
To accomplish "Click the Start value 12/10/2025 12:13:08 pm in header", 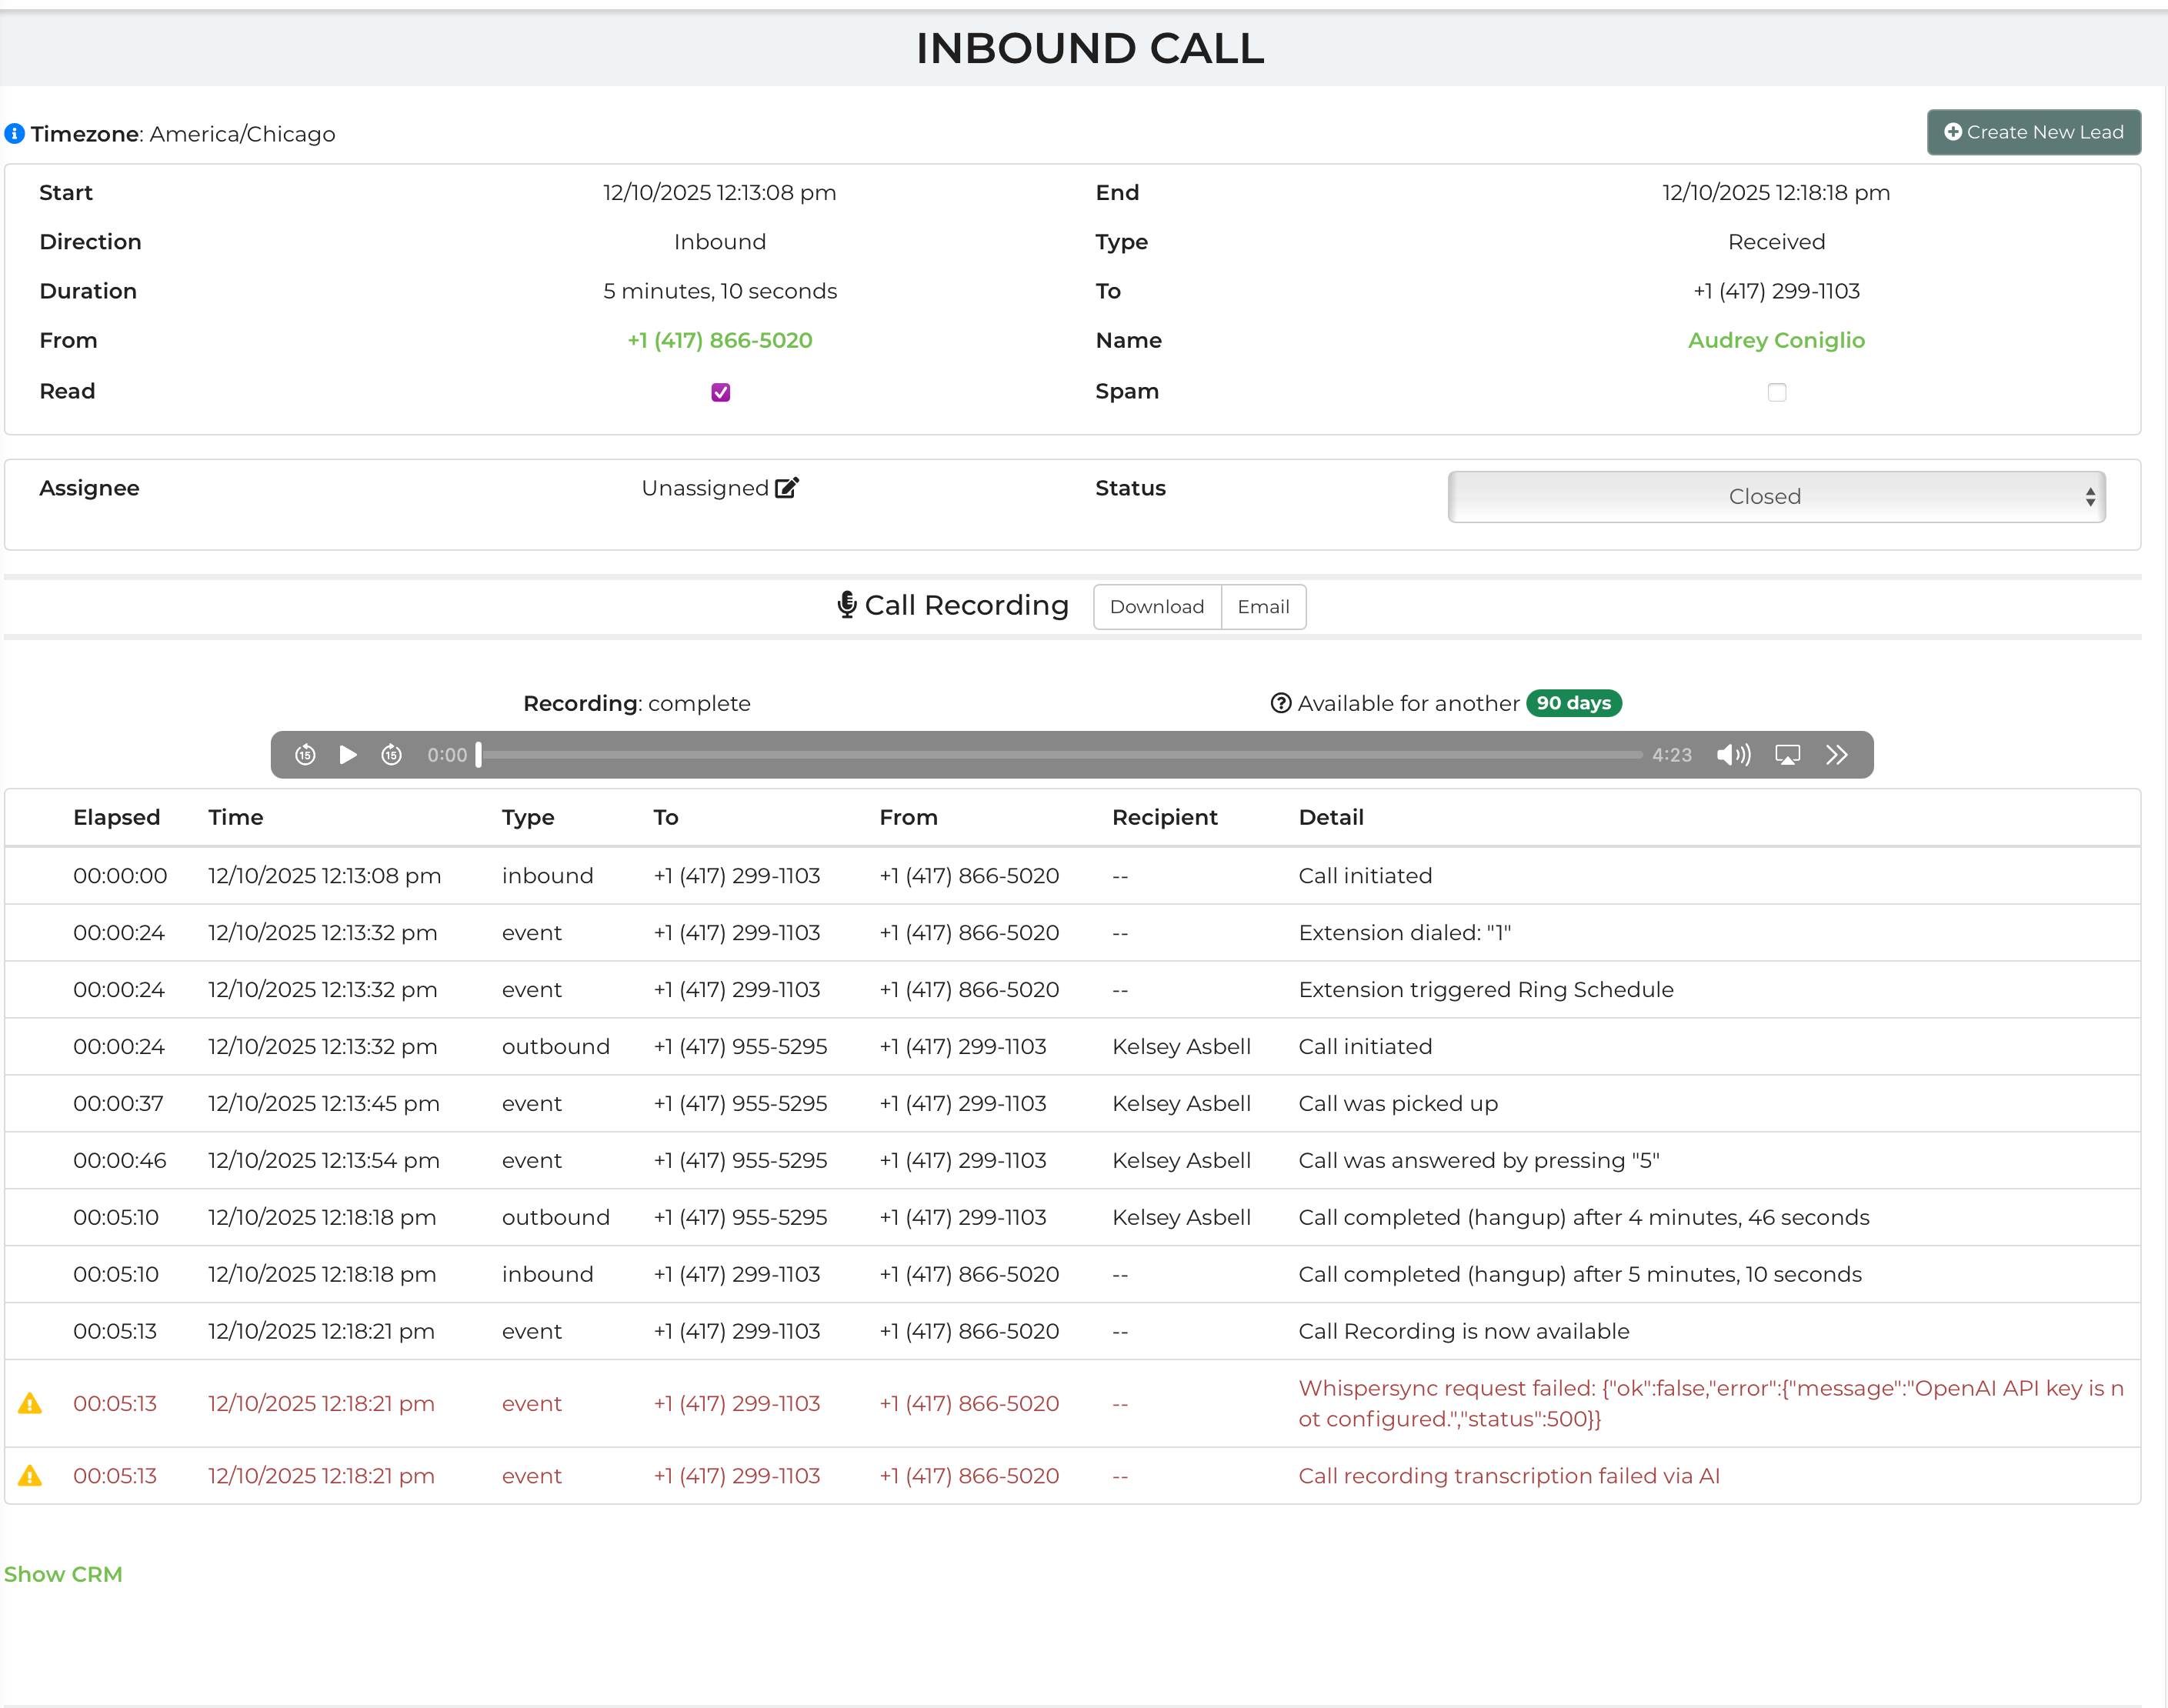I will coord(719,192).
